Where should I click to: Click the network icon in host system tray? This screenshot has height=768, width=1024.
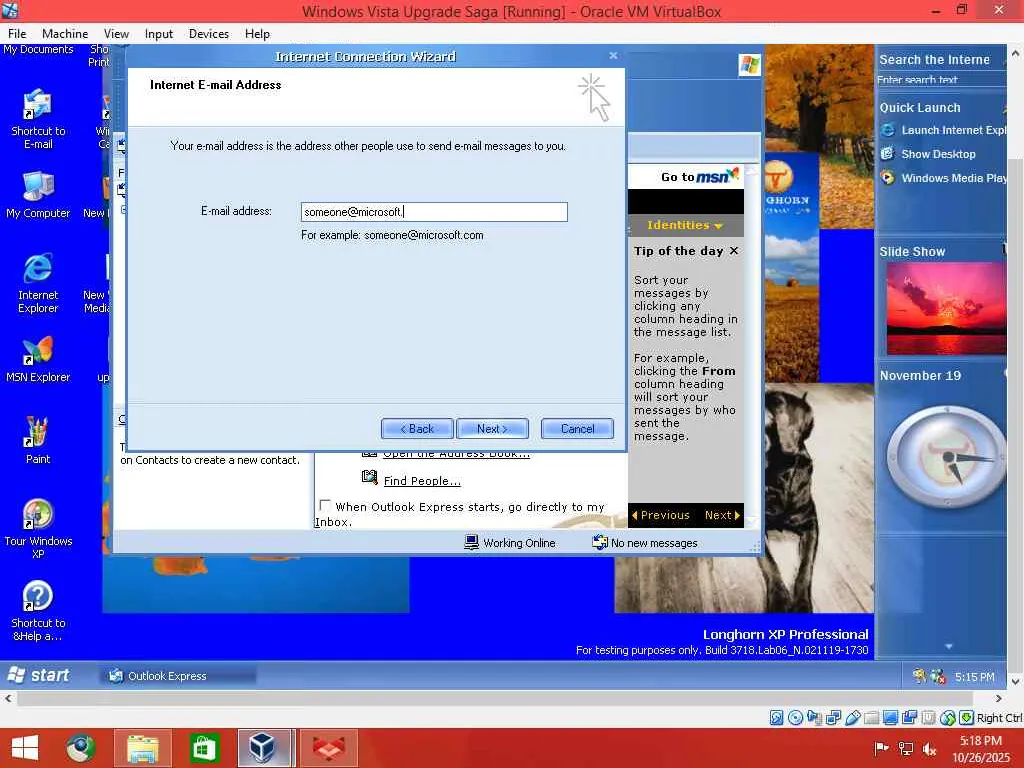click(x=906, y=749)
